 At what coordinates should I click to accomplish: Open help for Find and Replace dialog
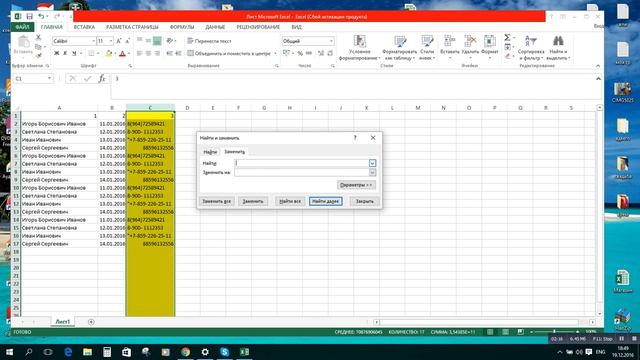click(x=355, y=138)
